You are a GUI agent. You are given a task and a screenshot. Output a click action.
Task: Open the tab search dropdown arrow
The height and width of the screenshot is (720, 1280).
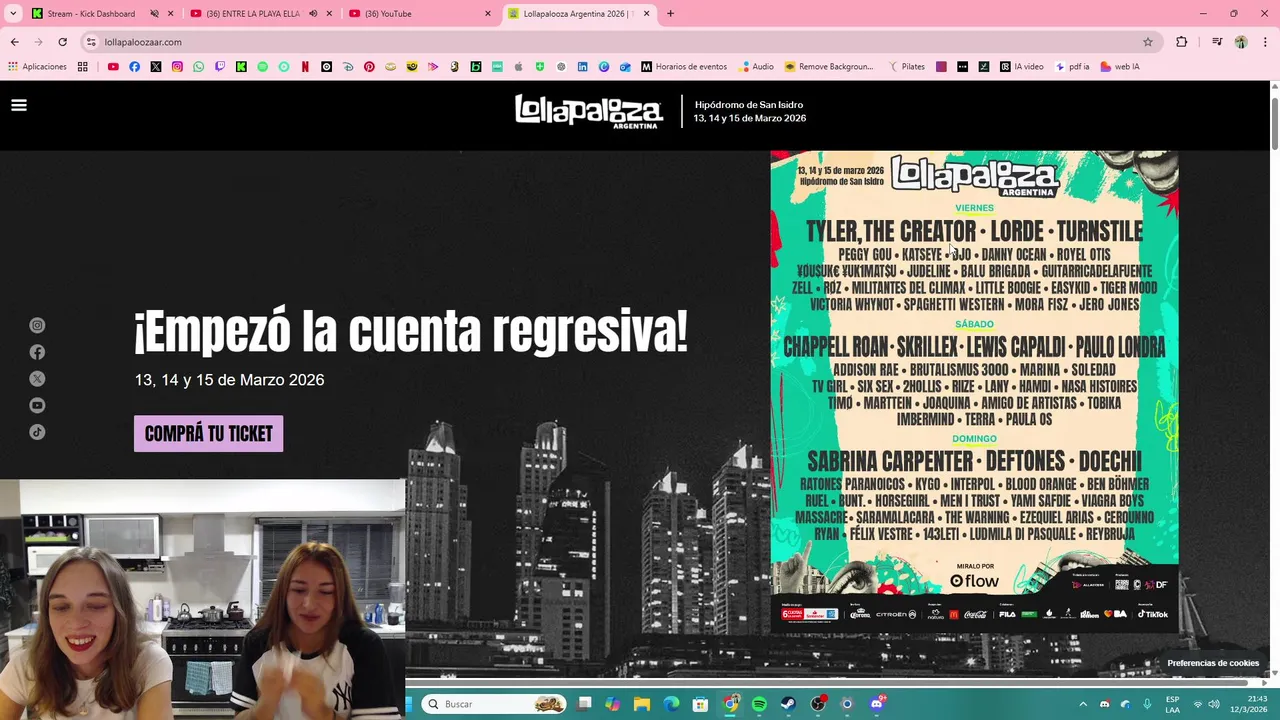click(x=14, y=14)
